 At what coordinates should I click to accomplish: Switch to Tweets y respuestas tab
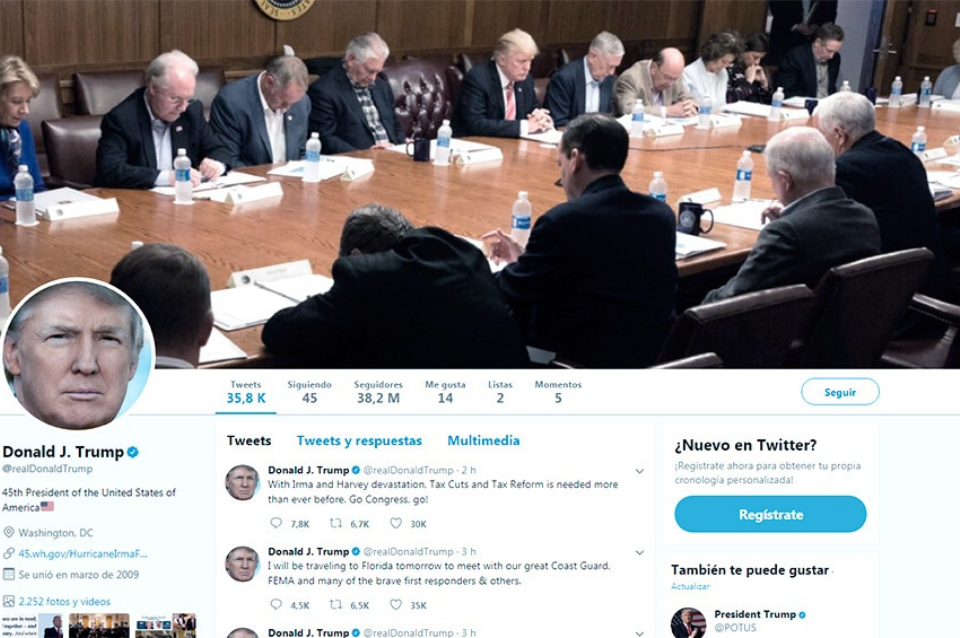coord(359,441)
